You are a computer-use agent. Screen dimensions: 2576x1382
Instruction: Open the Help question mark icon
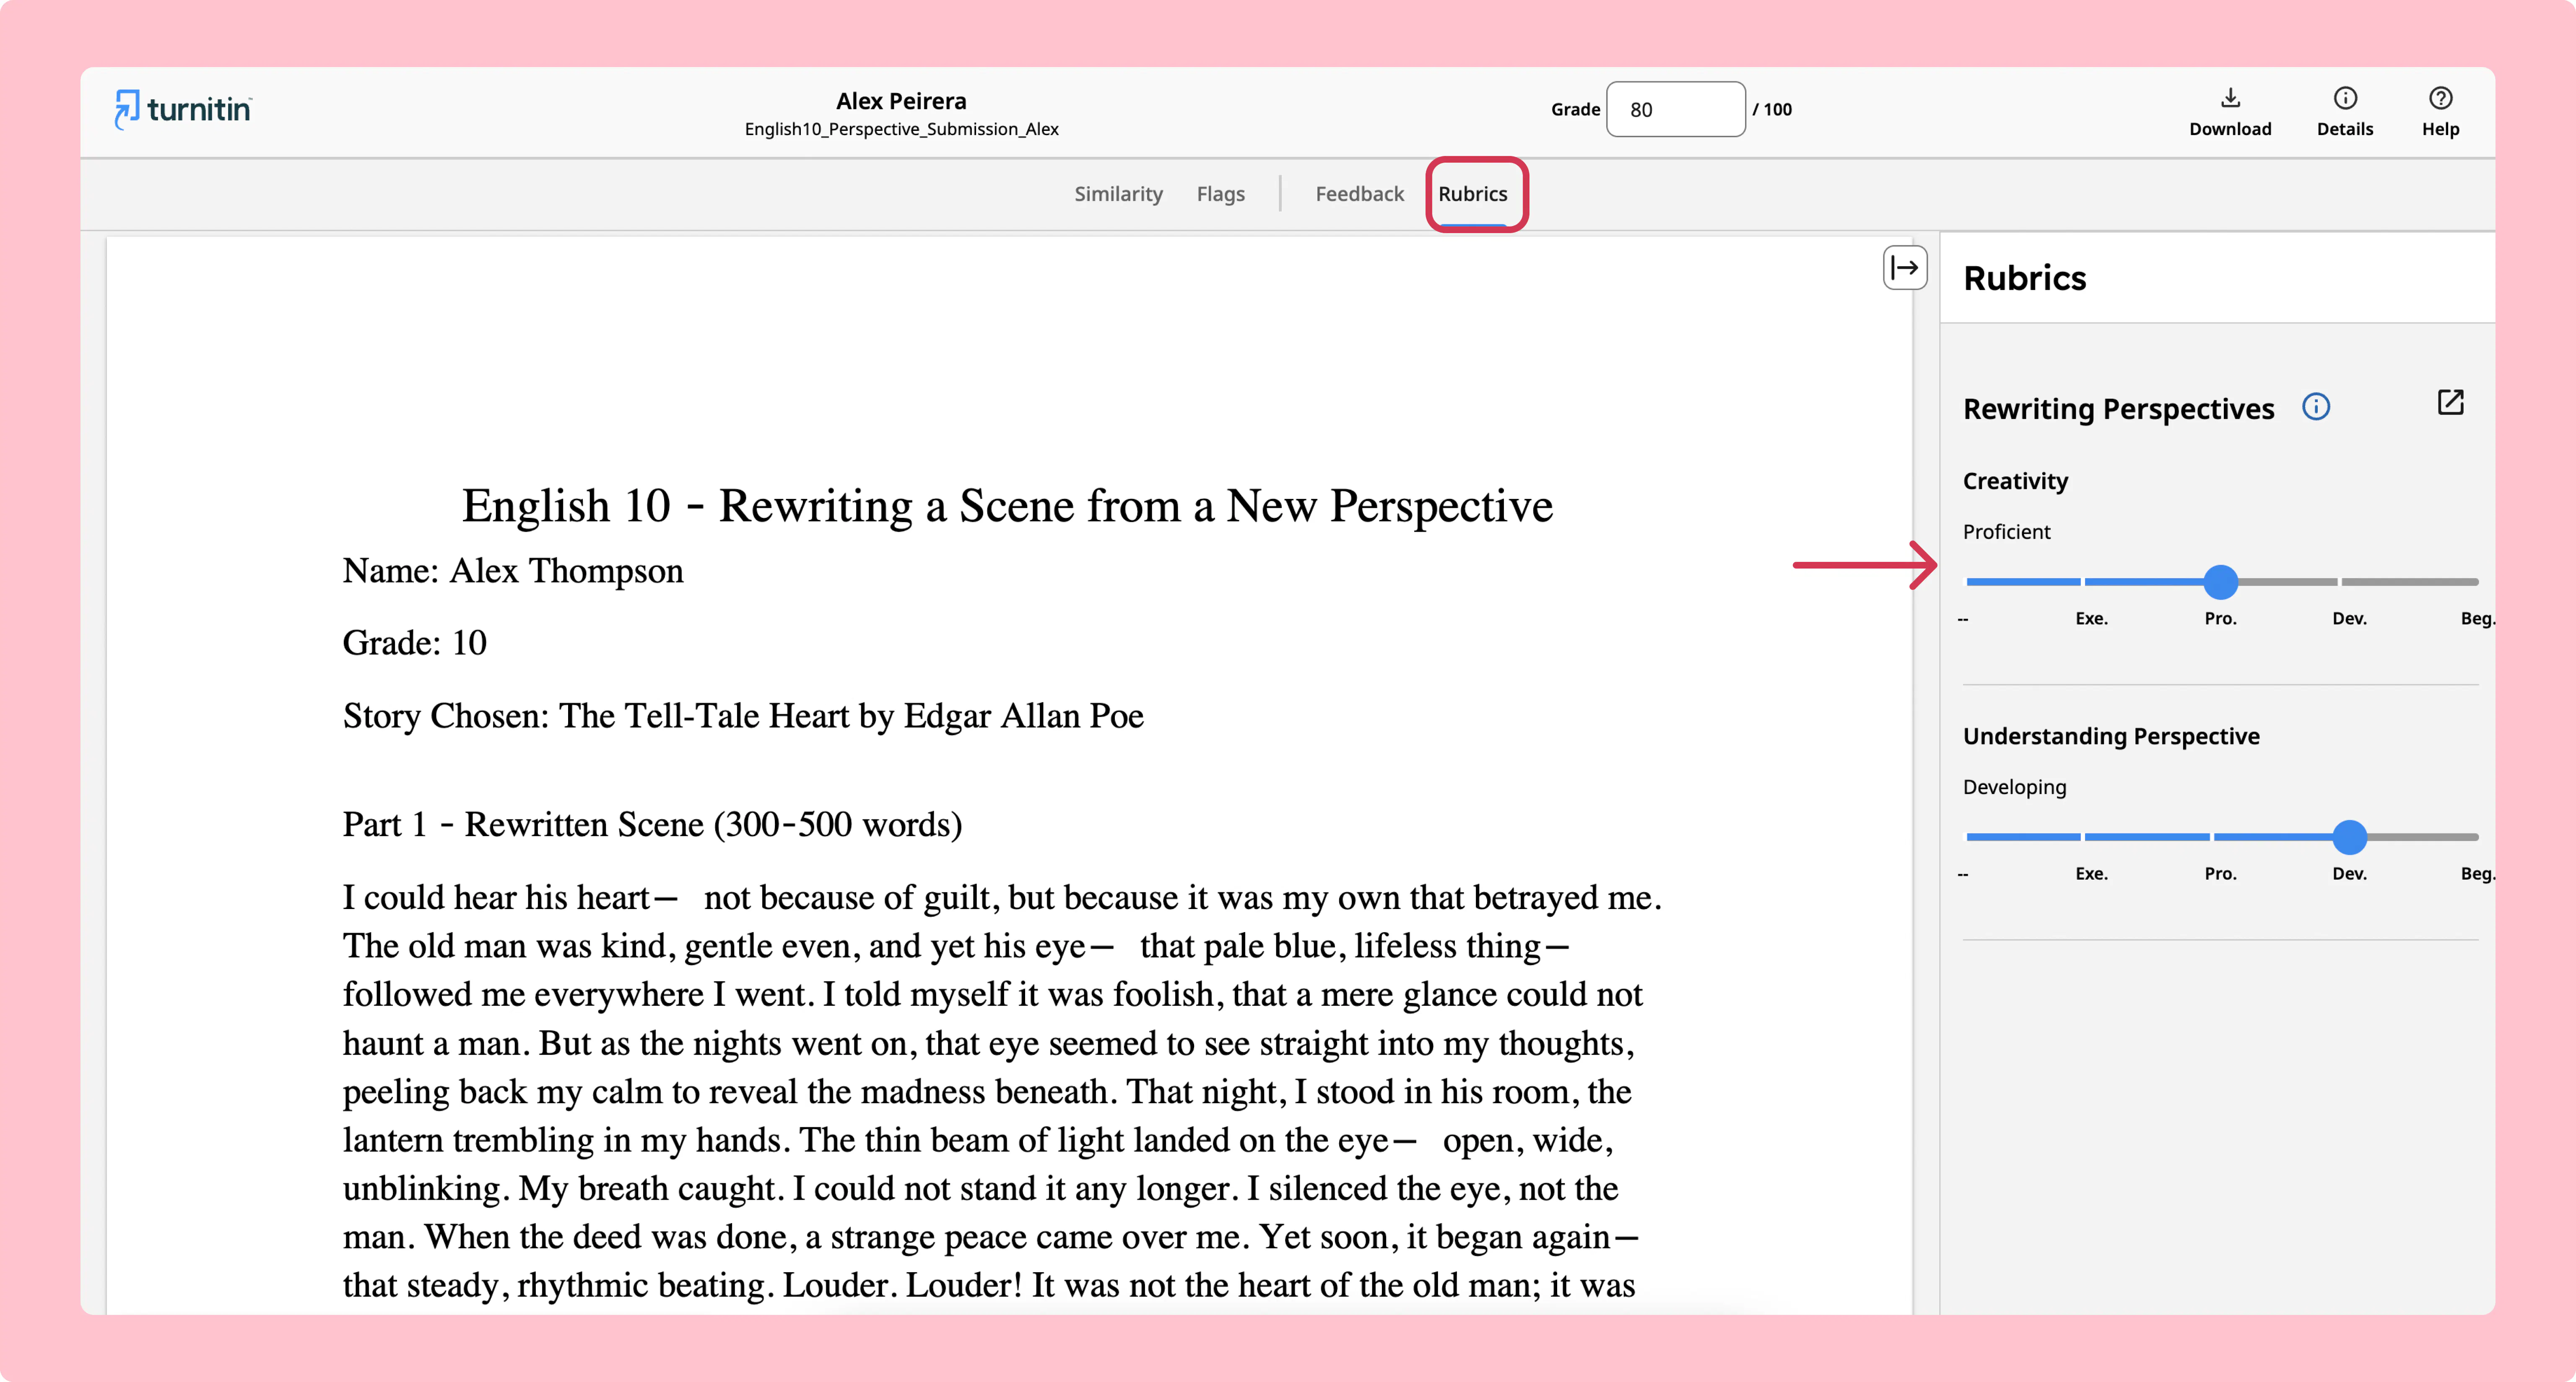pyautogui.click(x=2440, y=98)
